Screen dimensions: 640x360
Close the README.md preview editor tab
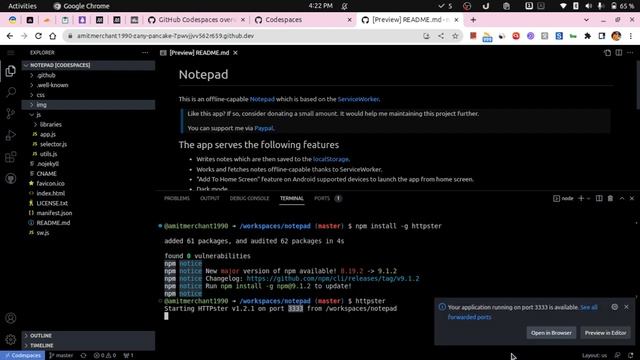(x=236, y=53)
